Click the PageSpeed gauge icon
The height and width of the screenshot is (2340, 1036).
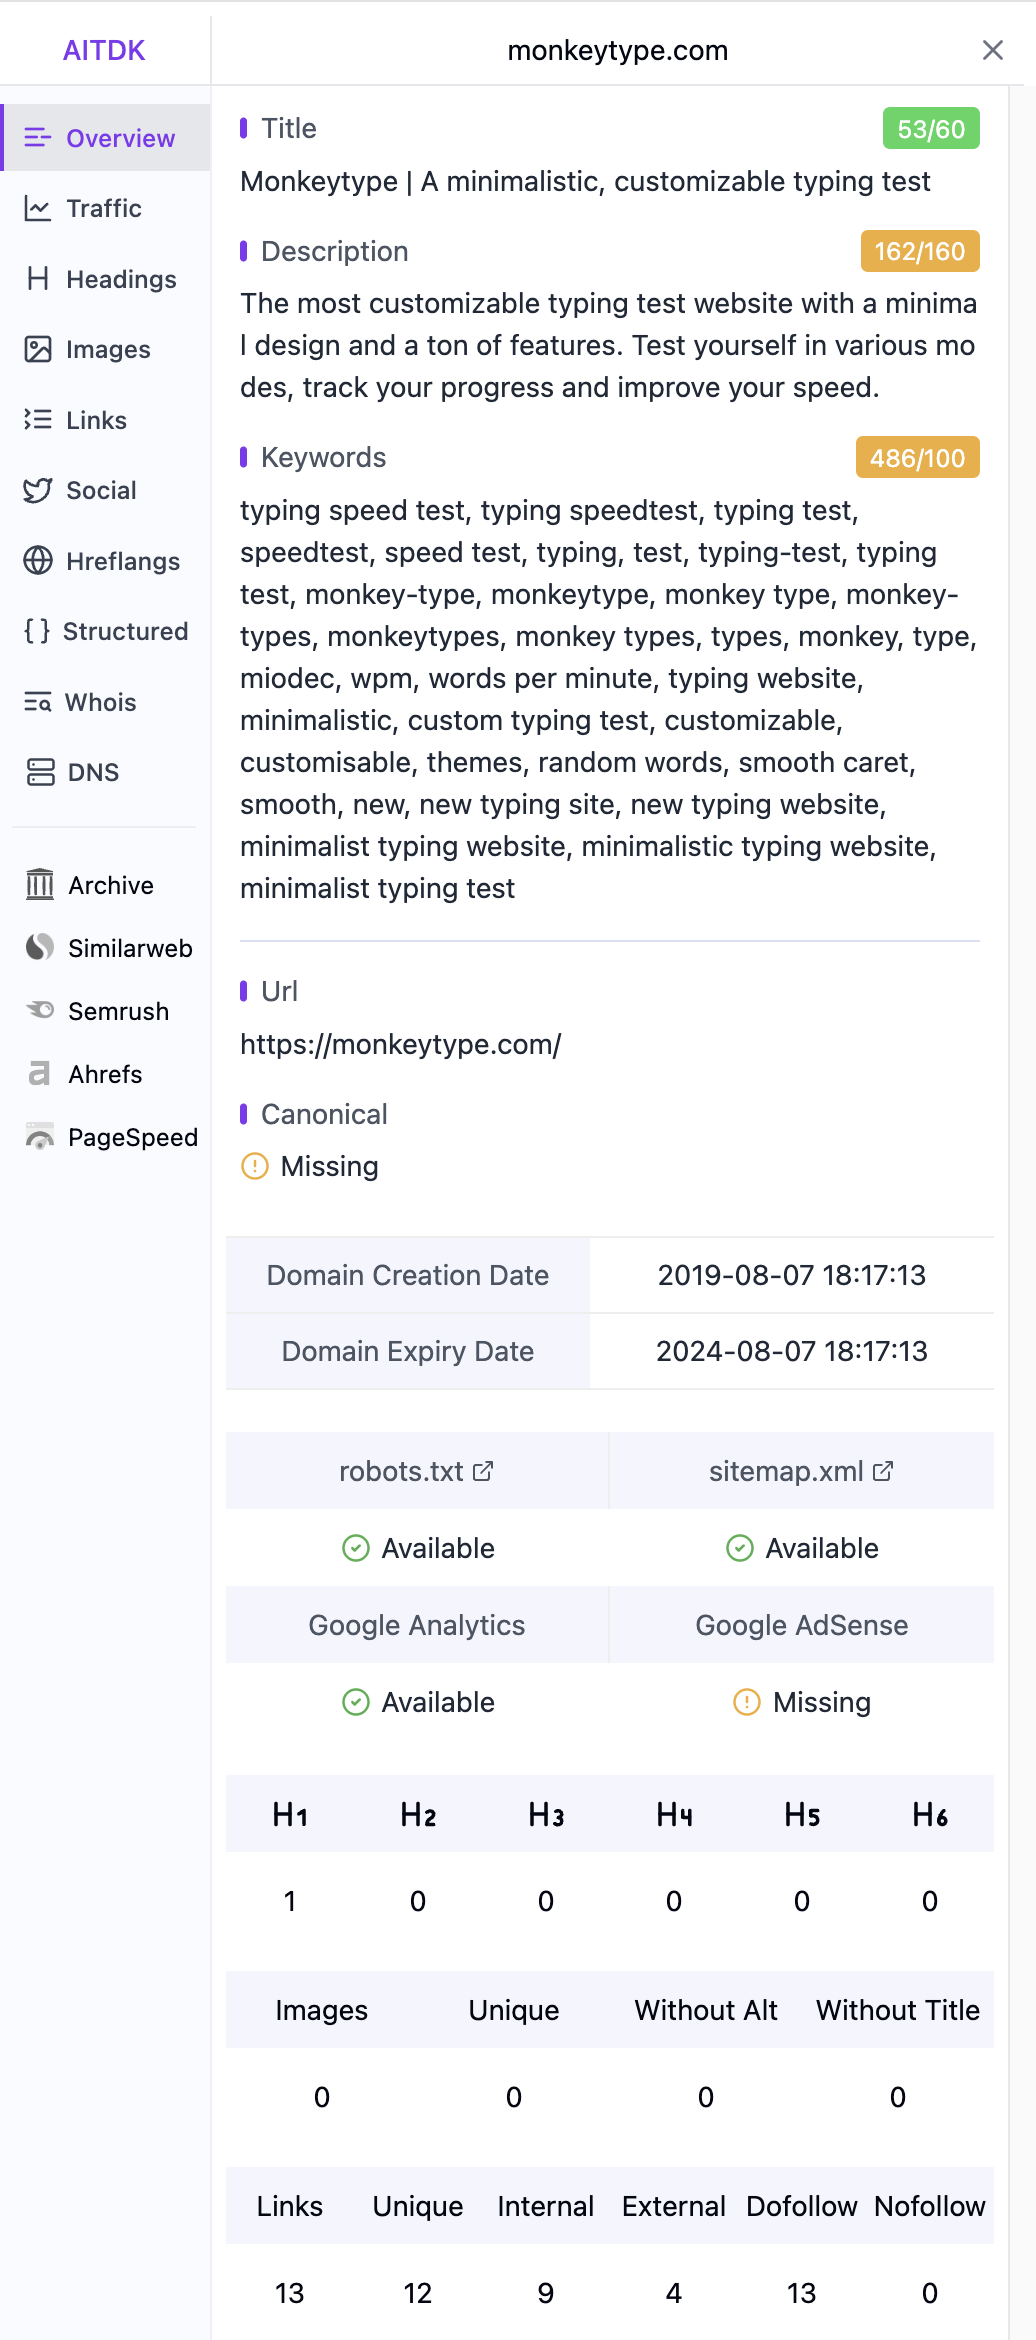(x=40, y=1137)
